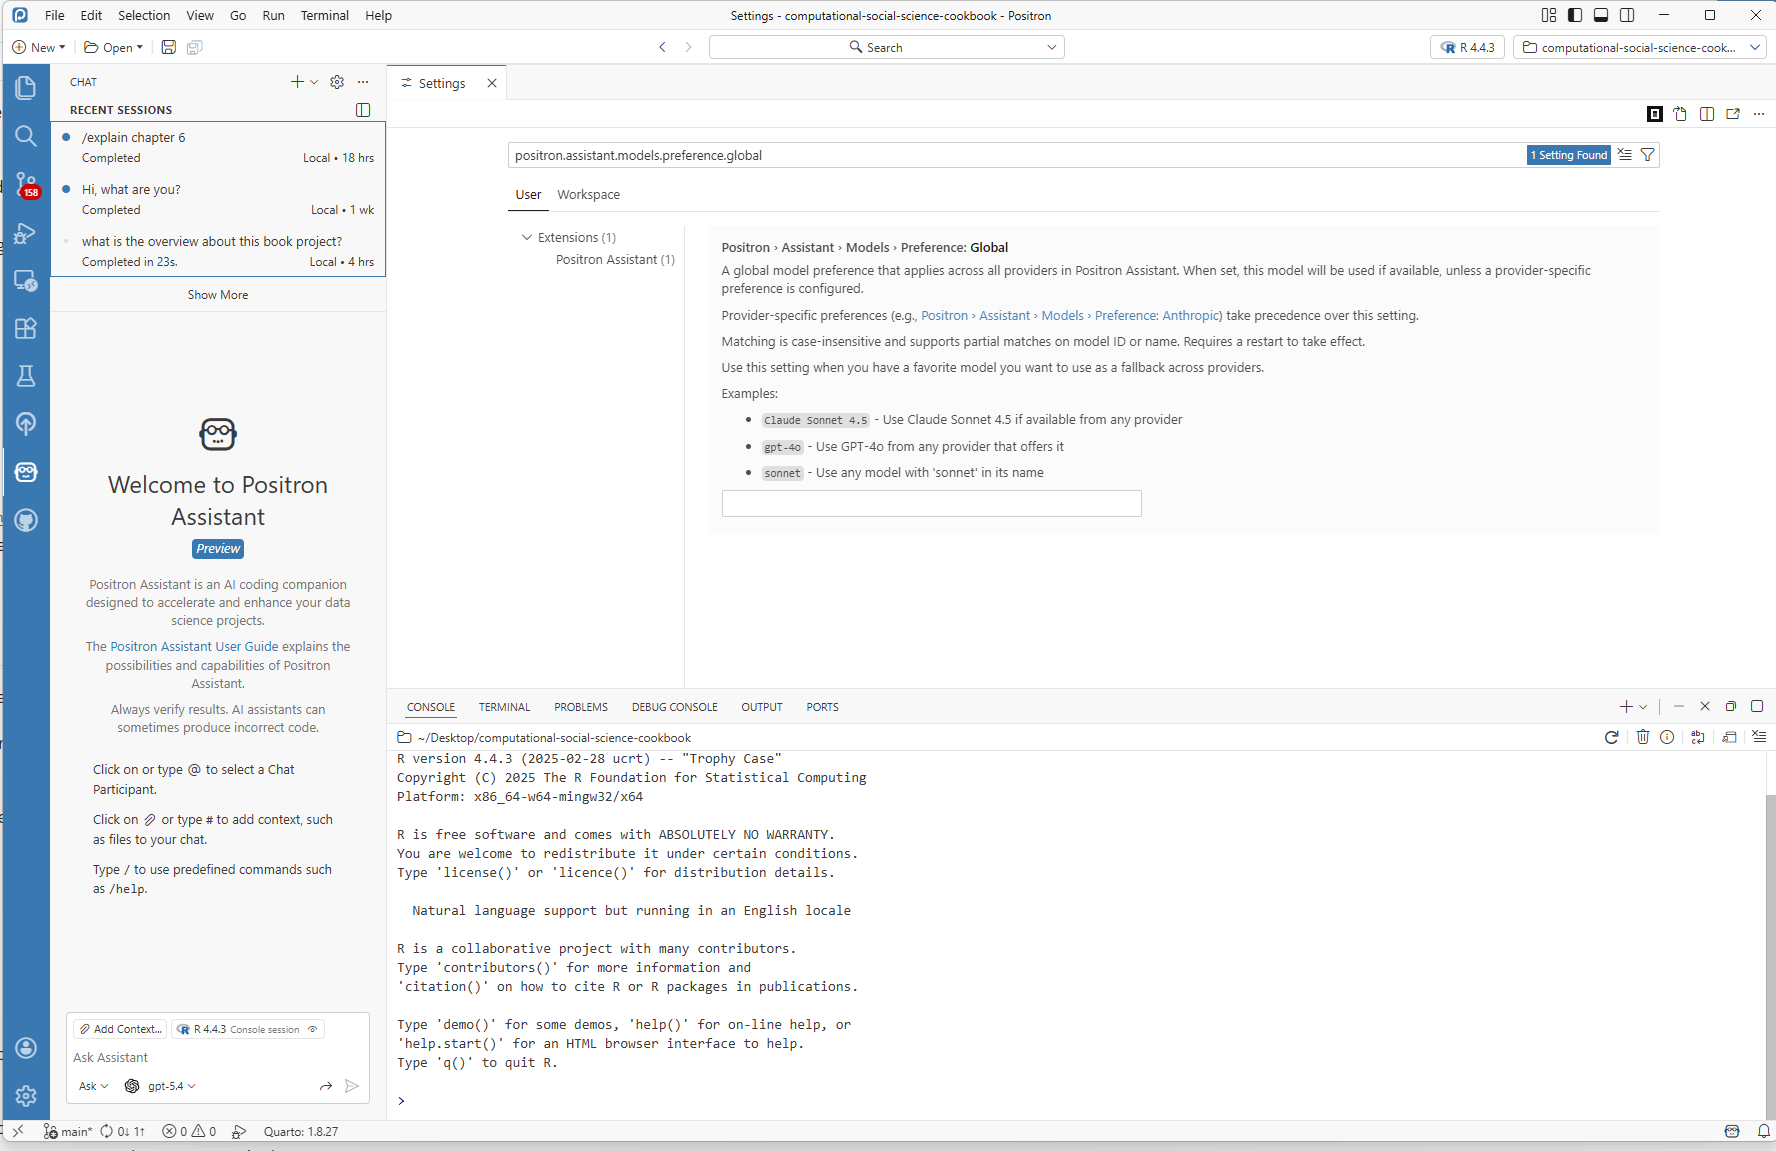Click the GitHub icon in activity bar
Image resolution: width=1776 pixels, height=1151 pixels.
click(x=26, y=520)
